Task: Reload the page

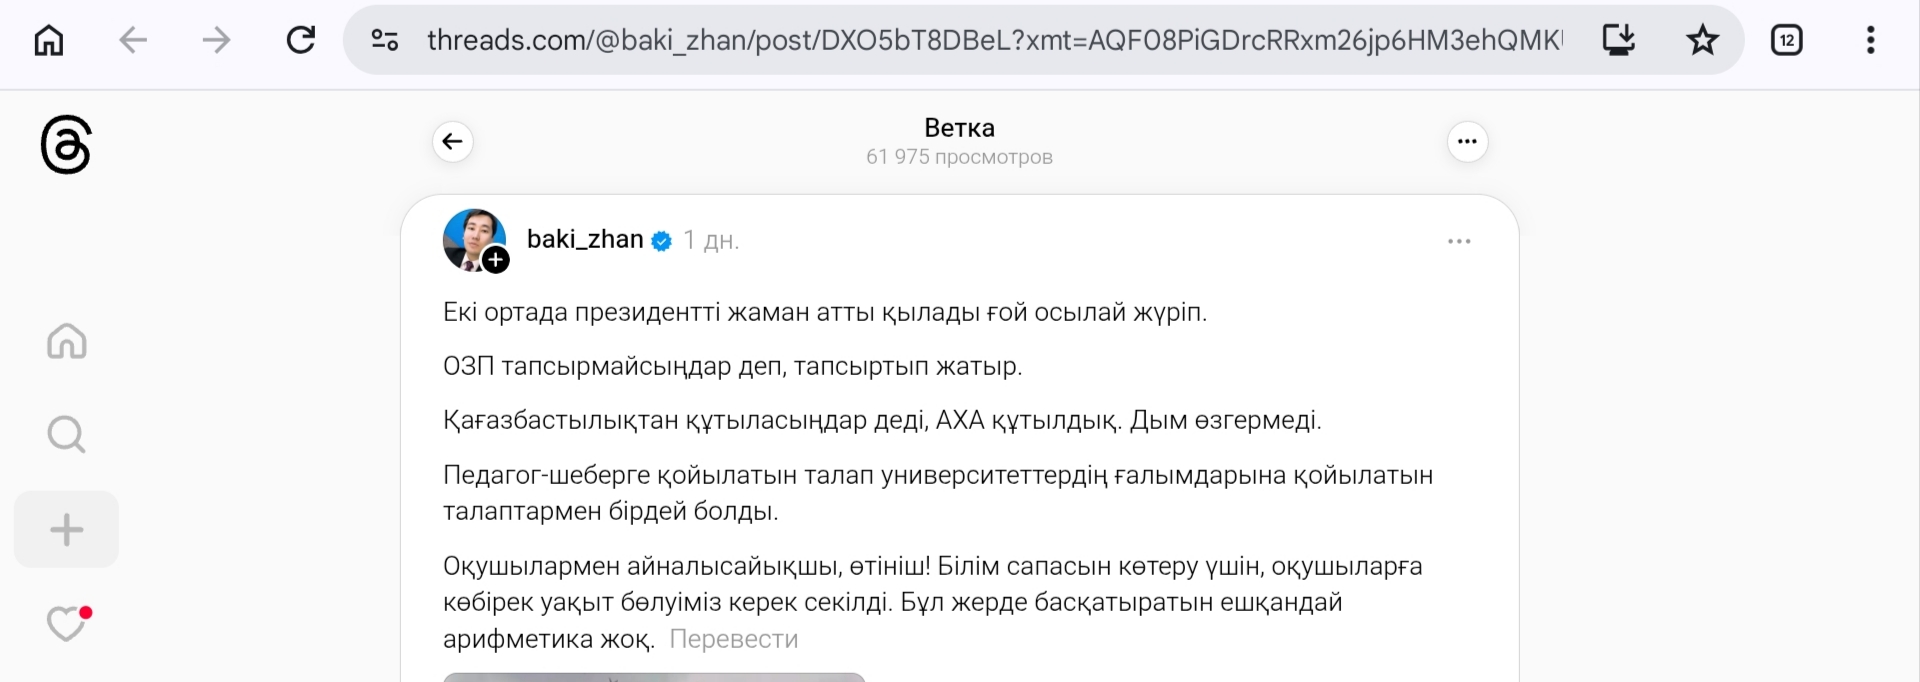Action: [300, 40]
